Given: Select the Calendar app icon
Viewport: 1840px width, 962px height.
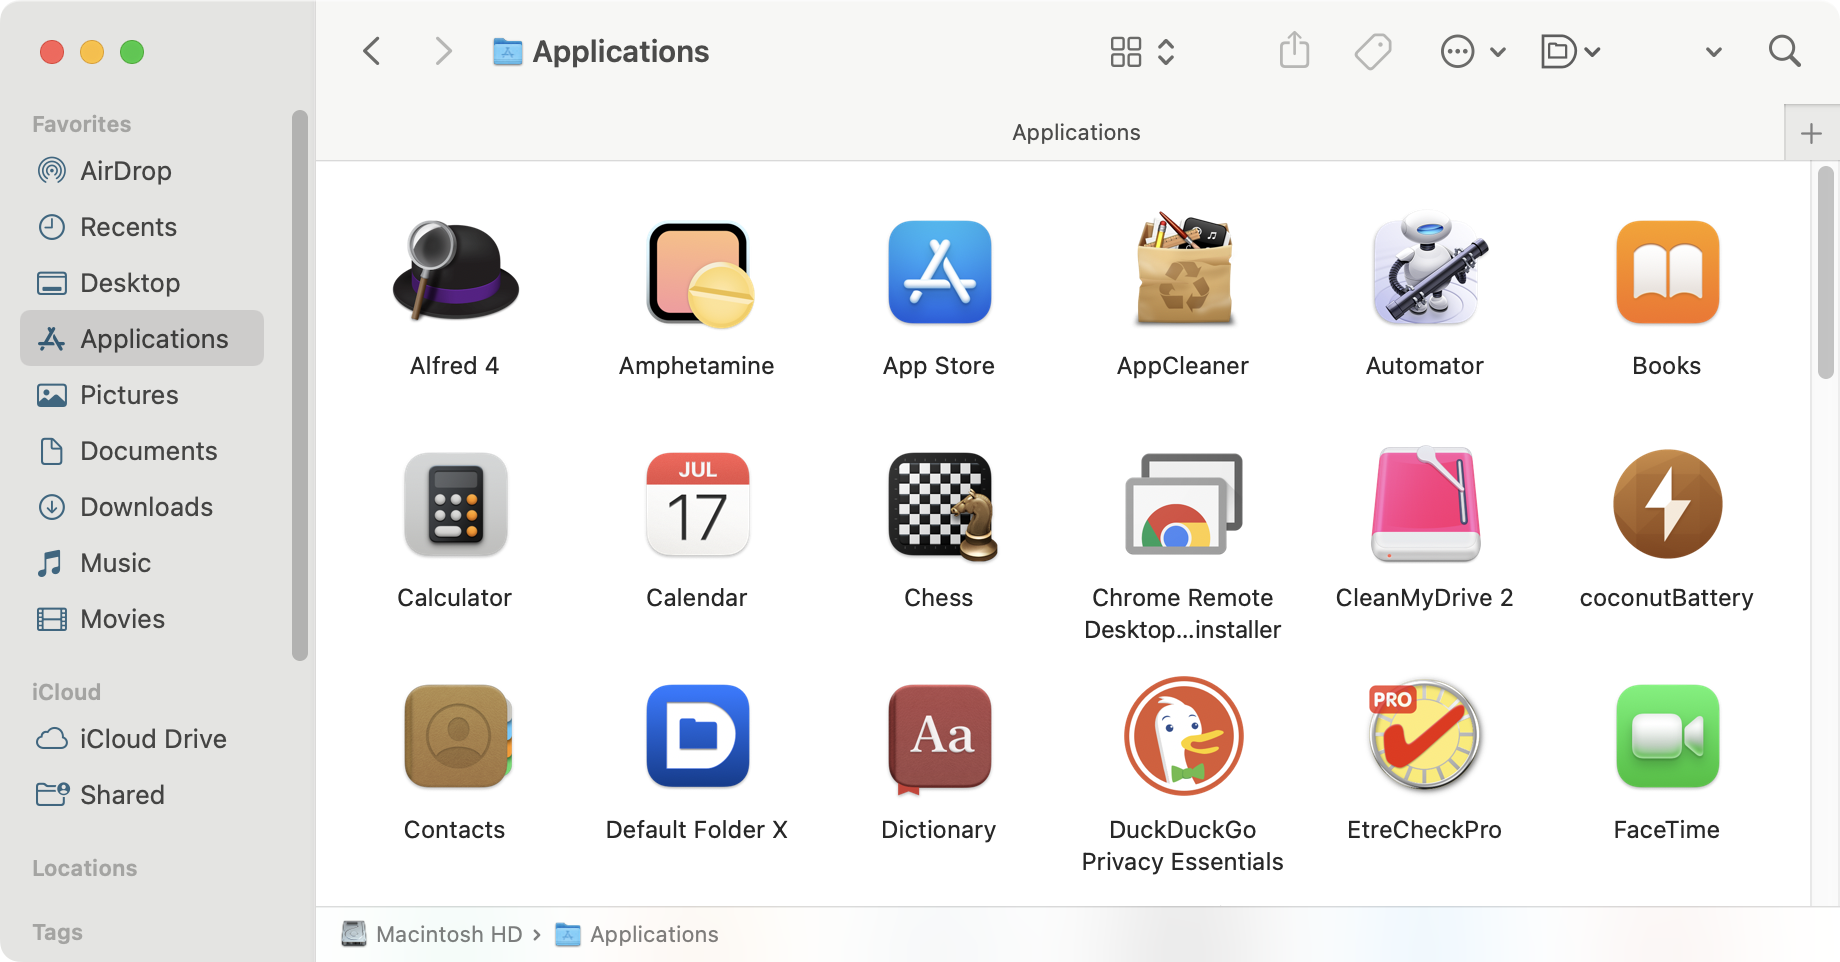Looking at the screenshot, I should (x=698, y=504).
